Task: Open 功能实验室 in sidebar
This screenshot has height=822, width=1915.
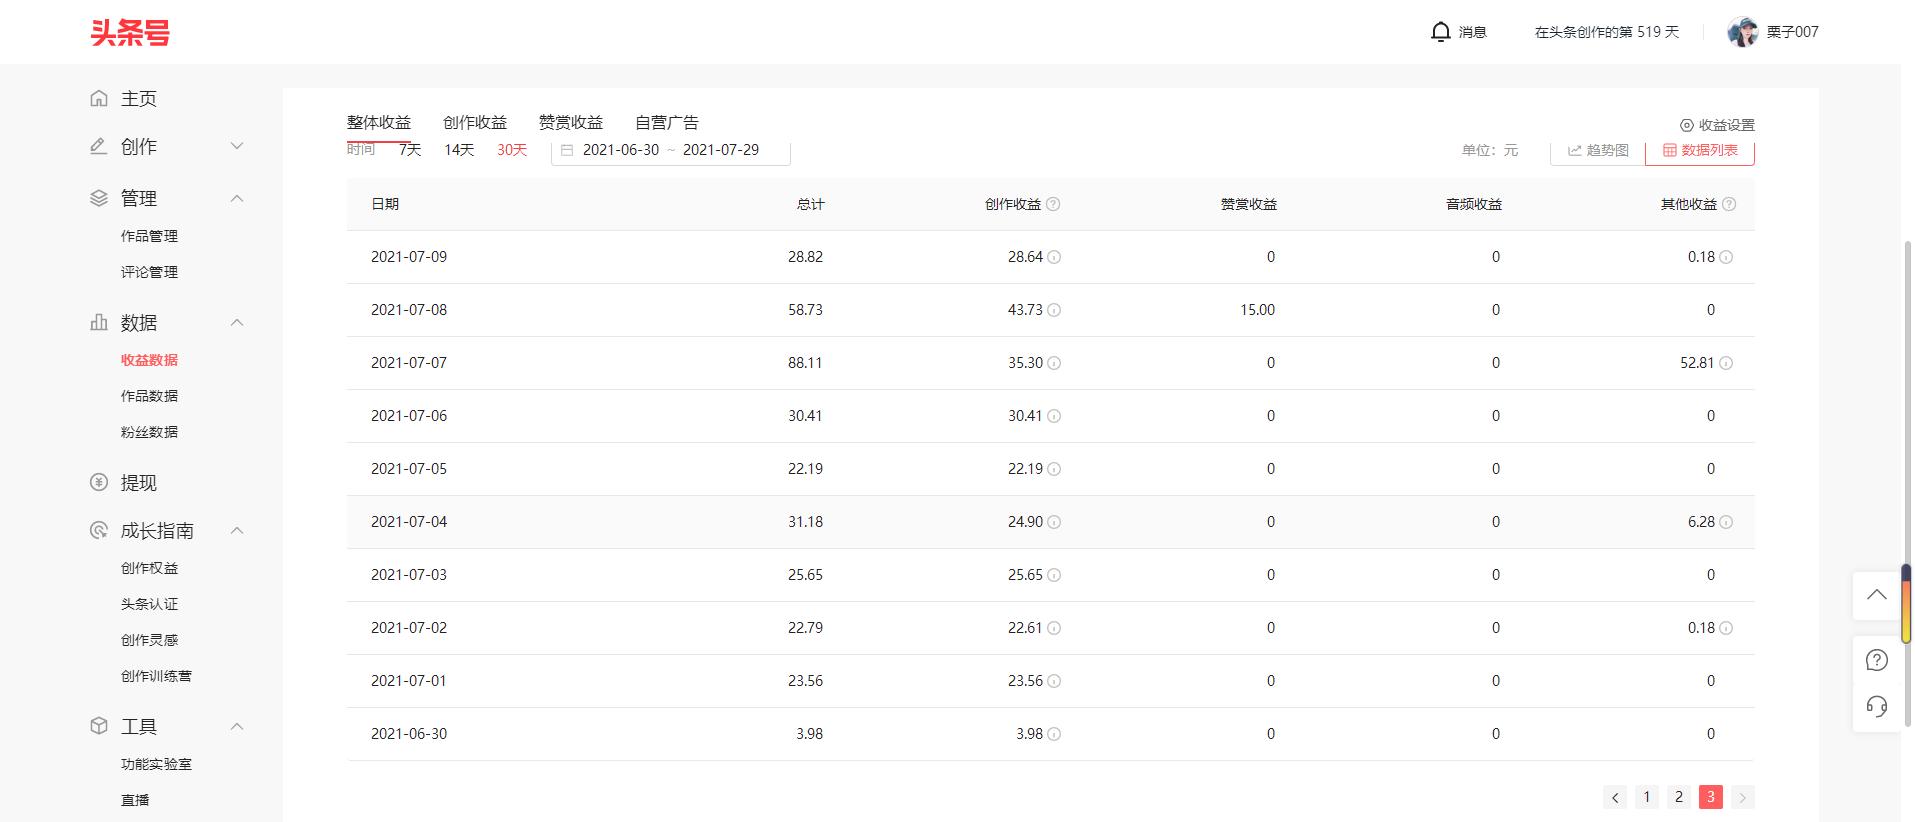Action: coord(156,764)
